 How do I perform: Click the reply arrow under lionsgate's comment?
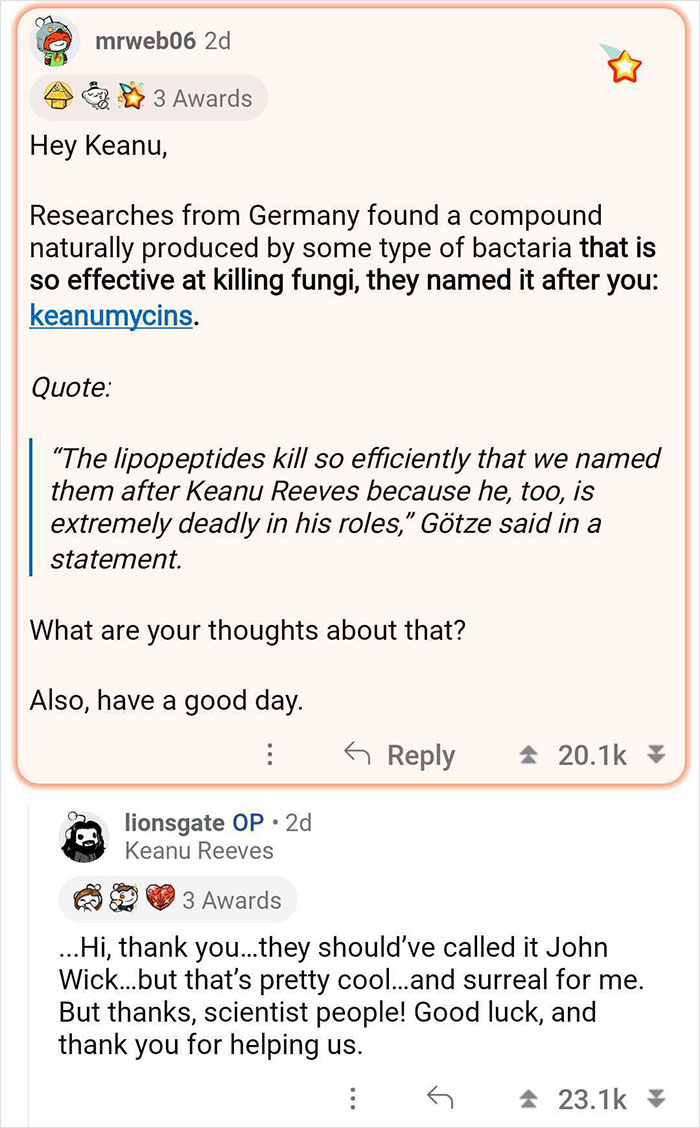[x=440, y=1098]
